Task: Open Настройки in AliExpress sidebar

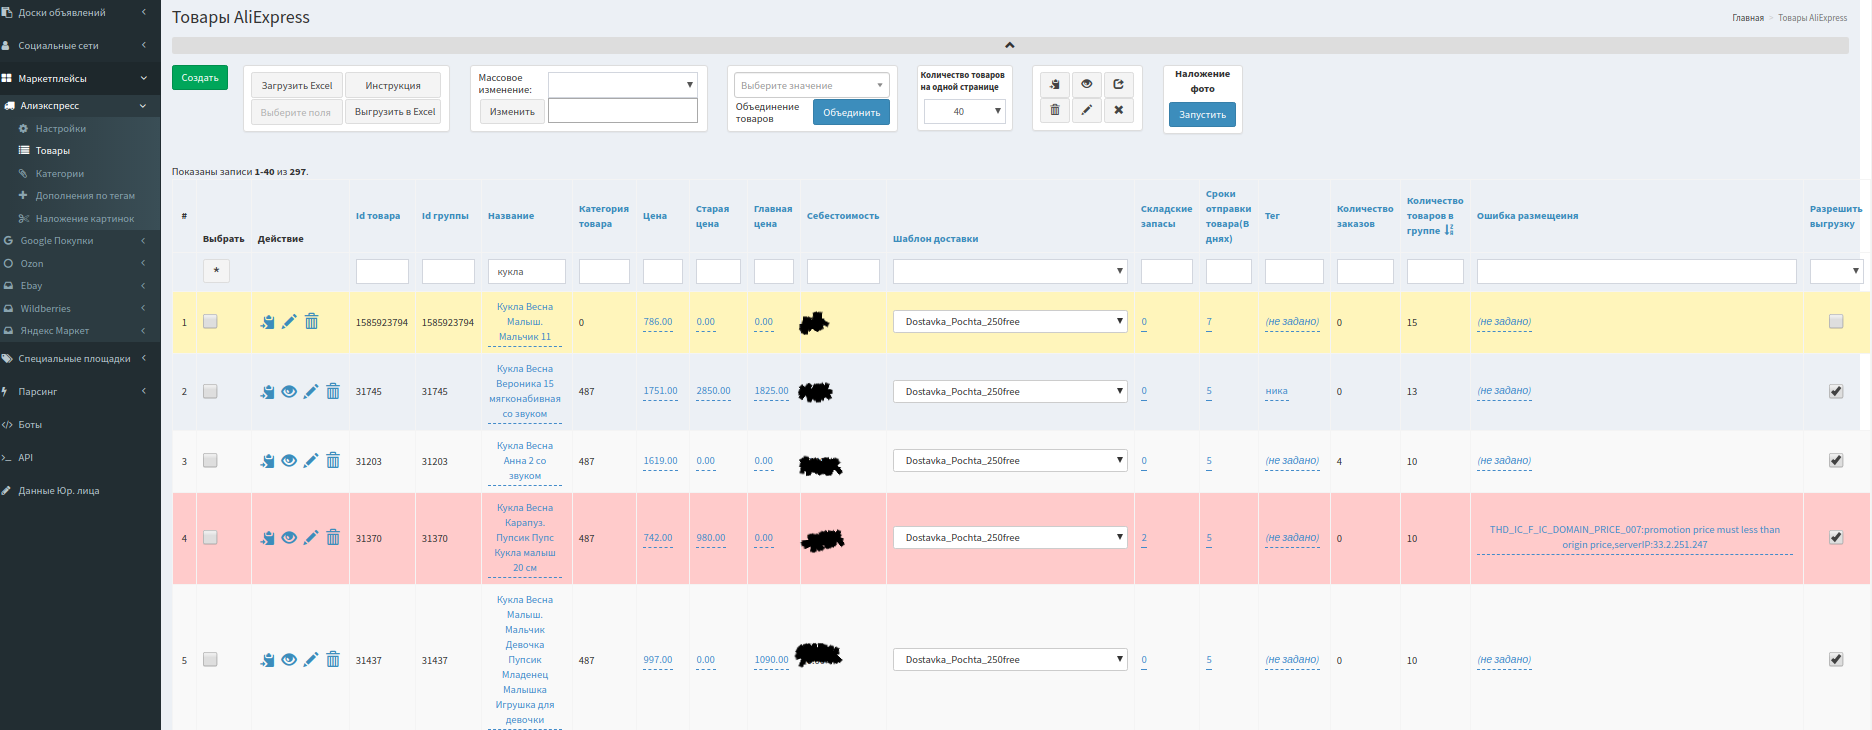Action: point(61,128)
